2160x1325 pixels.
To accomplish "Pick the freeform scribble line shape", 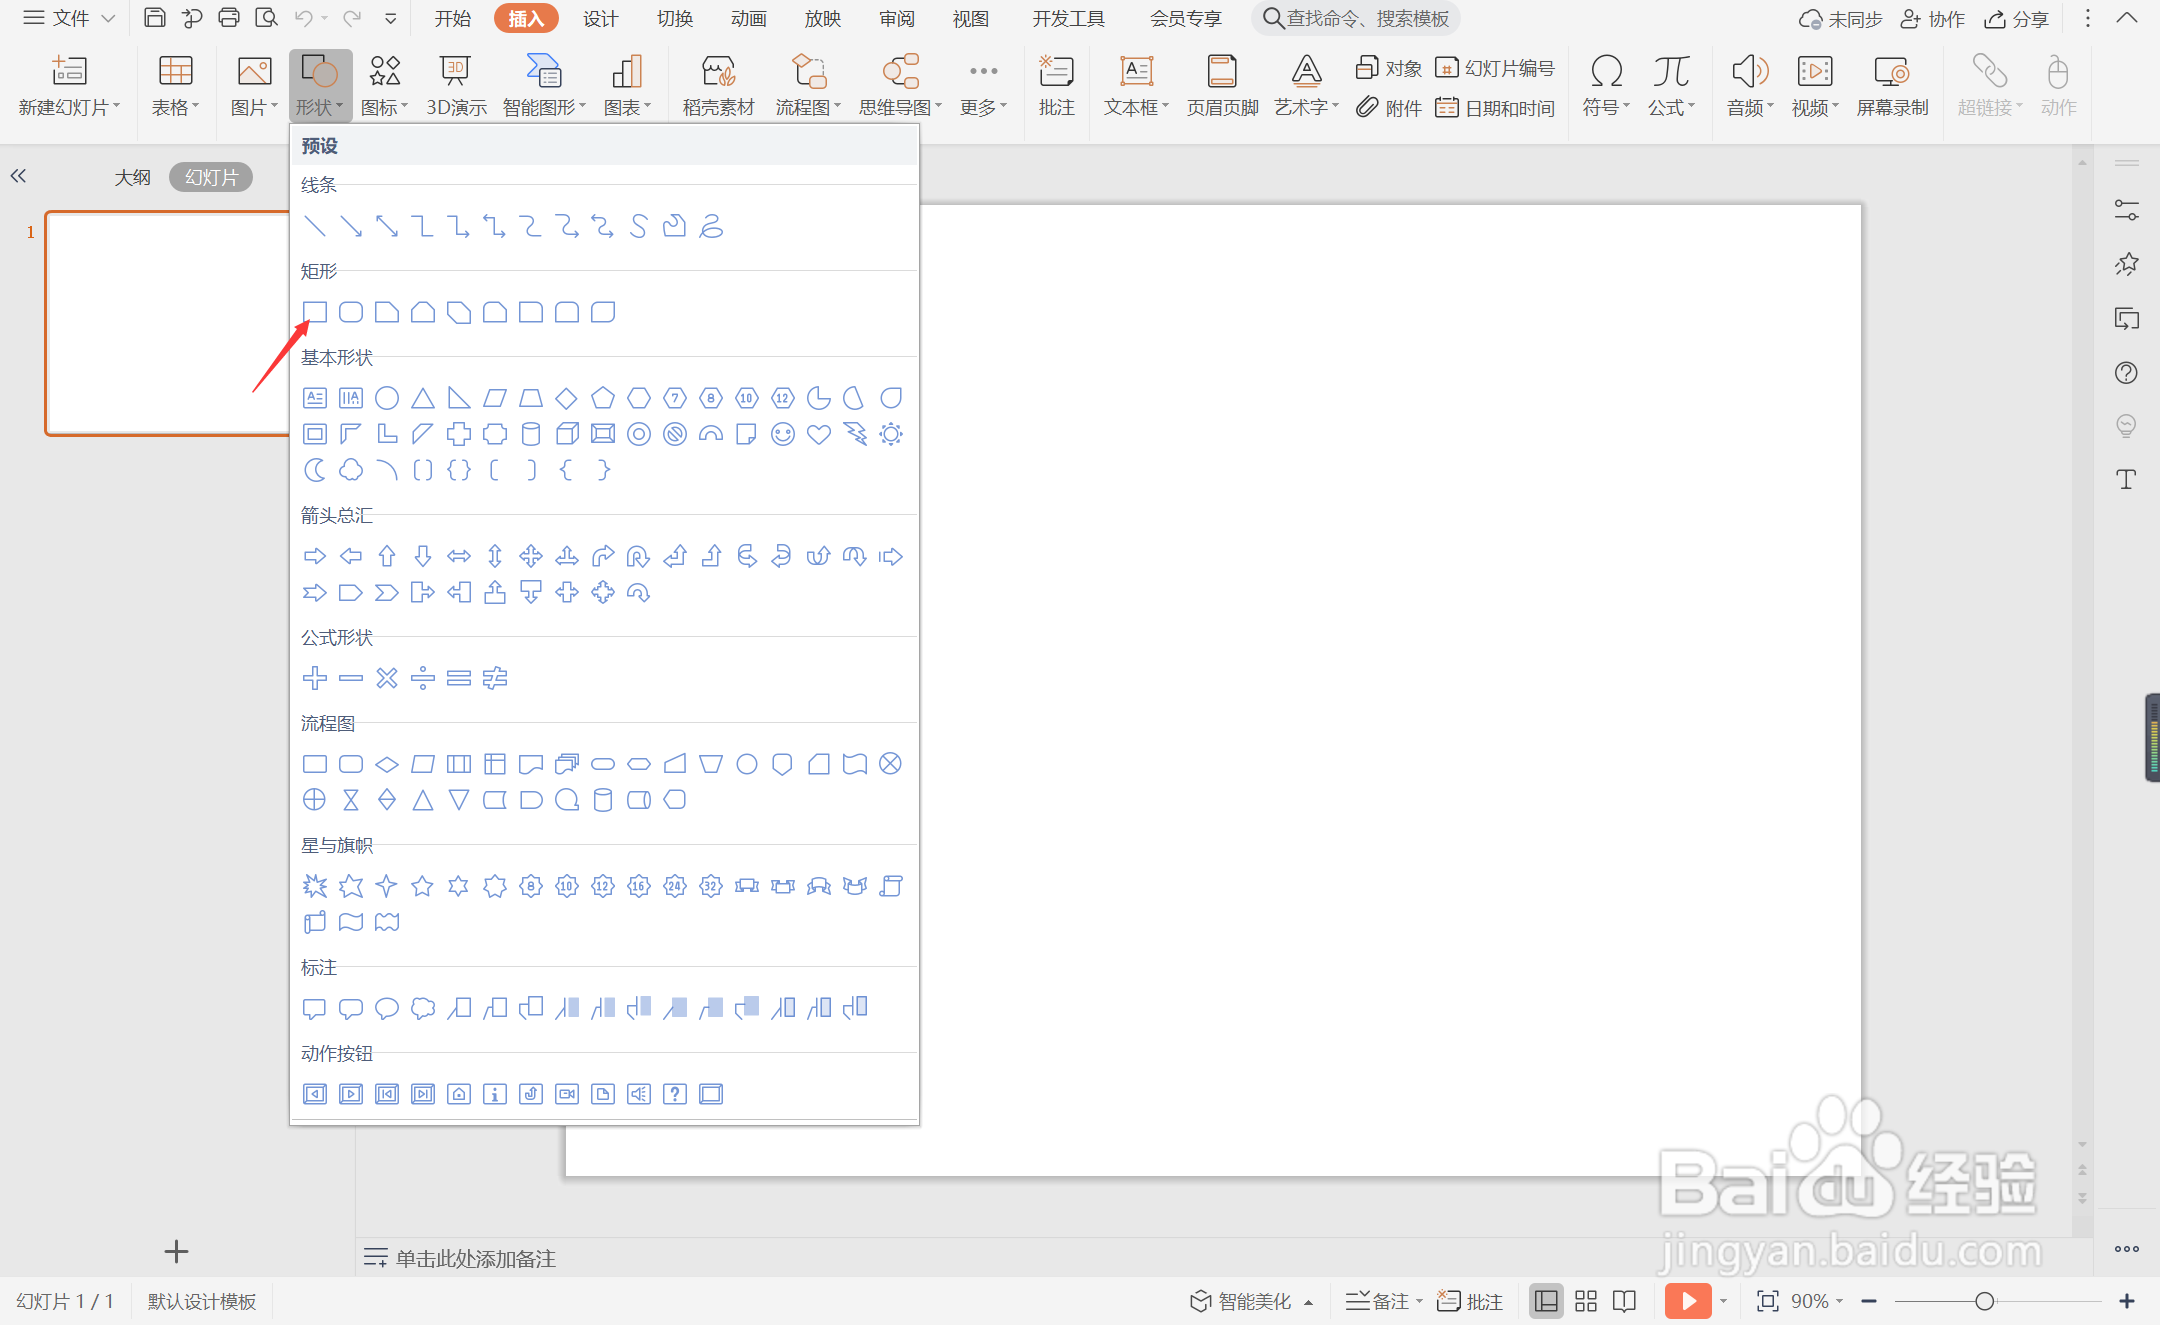I will (711, 226).
